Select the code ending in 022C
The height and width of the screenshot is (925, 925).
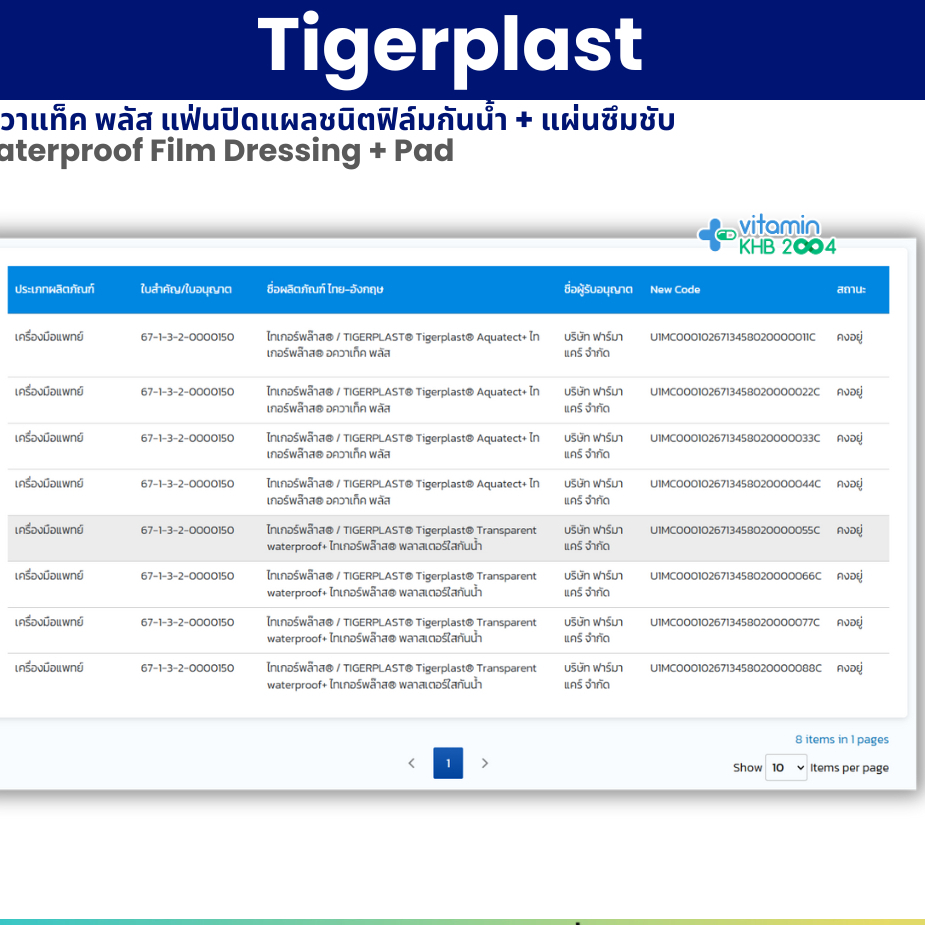tap(734, 392)
